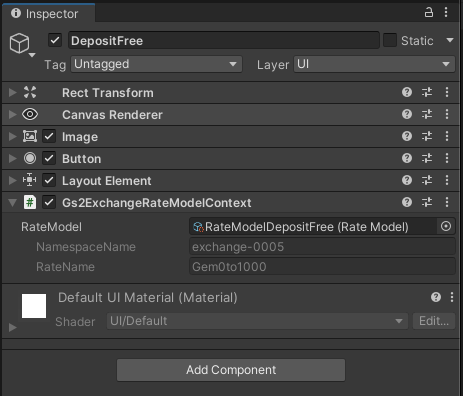
Task: Expand the Button component
Action: click(x=12, y=158)
